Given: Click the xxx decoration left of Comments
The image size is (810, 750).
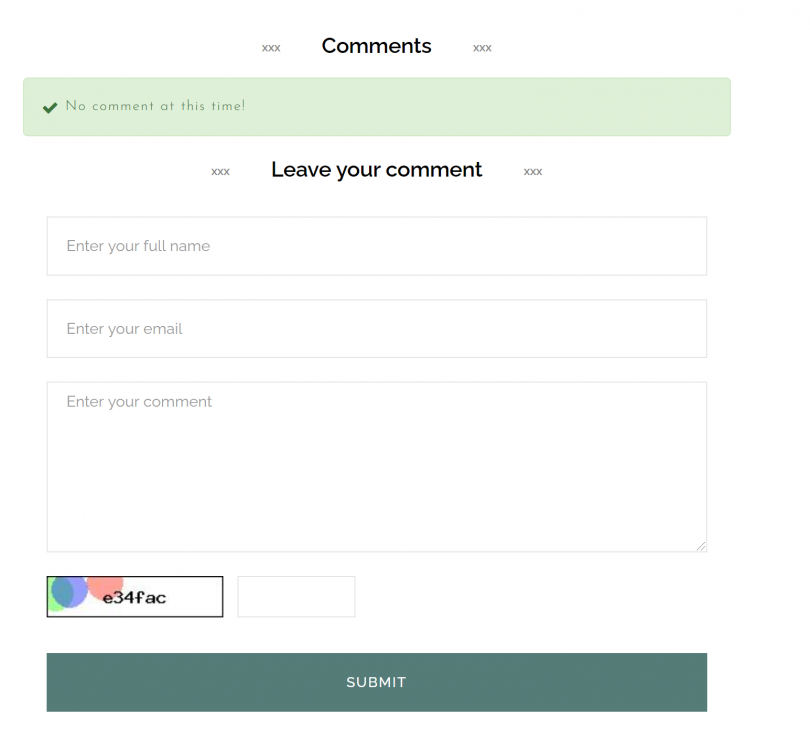Looking at the screenshot, I should (270, 47).
